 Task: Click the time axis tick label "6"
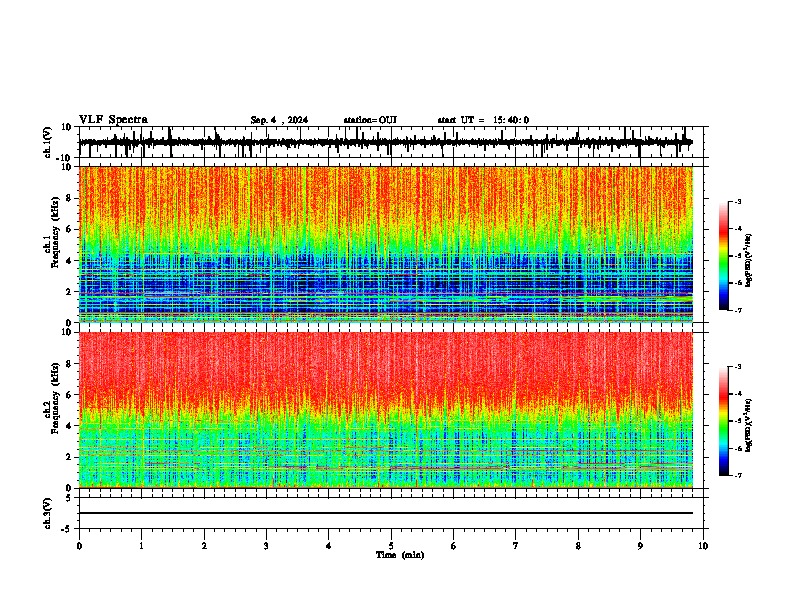pyautogui.click(x=453, y=546)
